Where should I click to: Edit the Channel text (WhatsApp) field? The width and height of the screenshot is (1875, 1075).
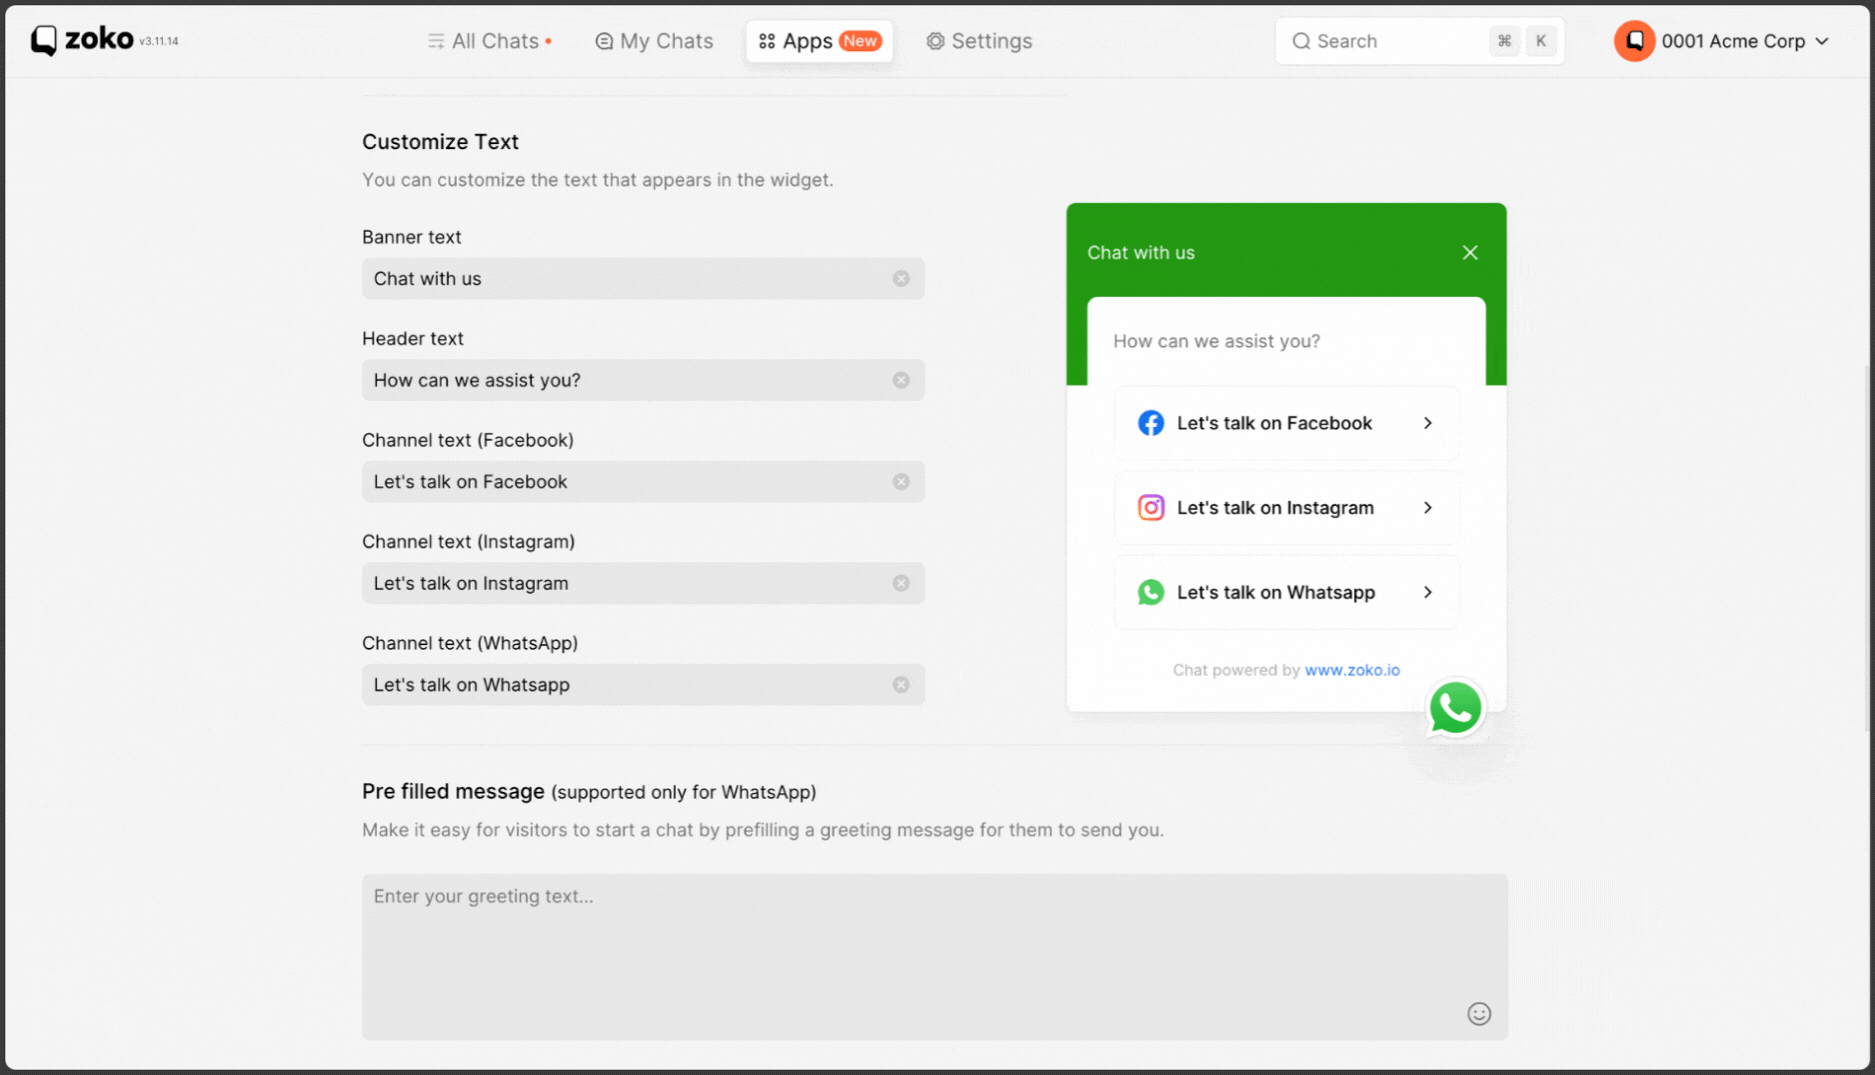click(643, 685)
